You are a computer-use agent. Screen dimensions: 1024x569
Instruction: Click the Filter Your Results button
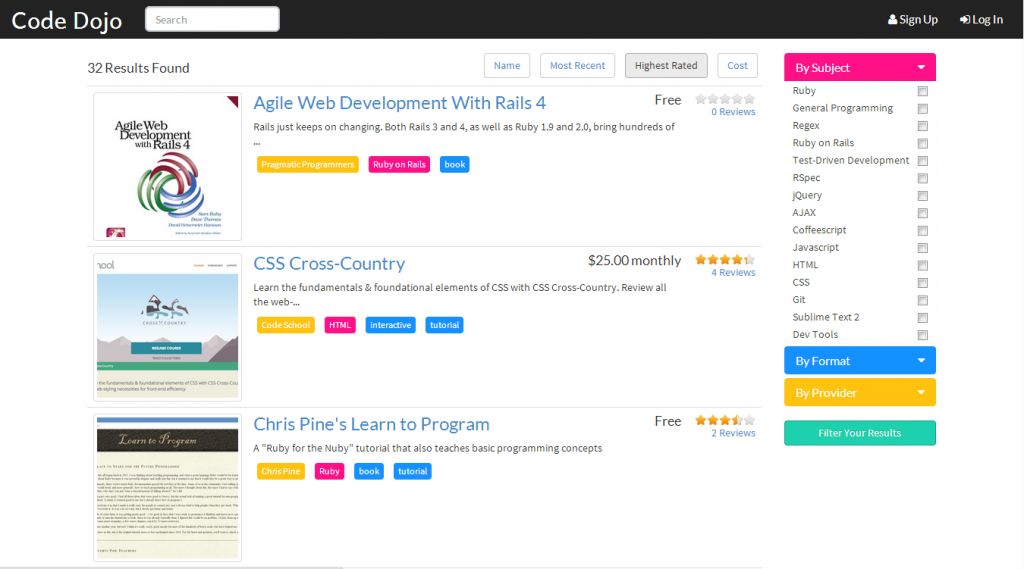coord(859,433)
